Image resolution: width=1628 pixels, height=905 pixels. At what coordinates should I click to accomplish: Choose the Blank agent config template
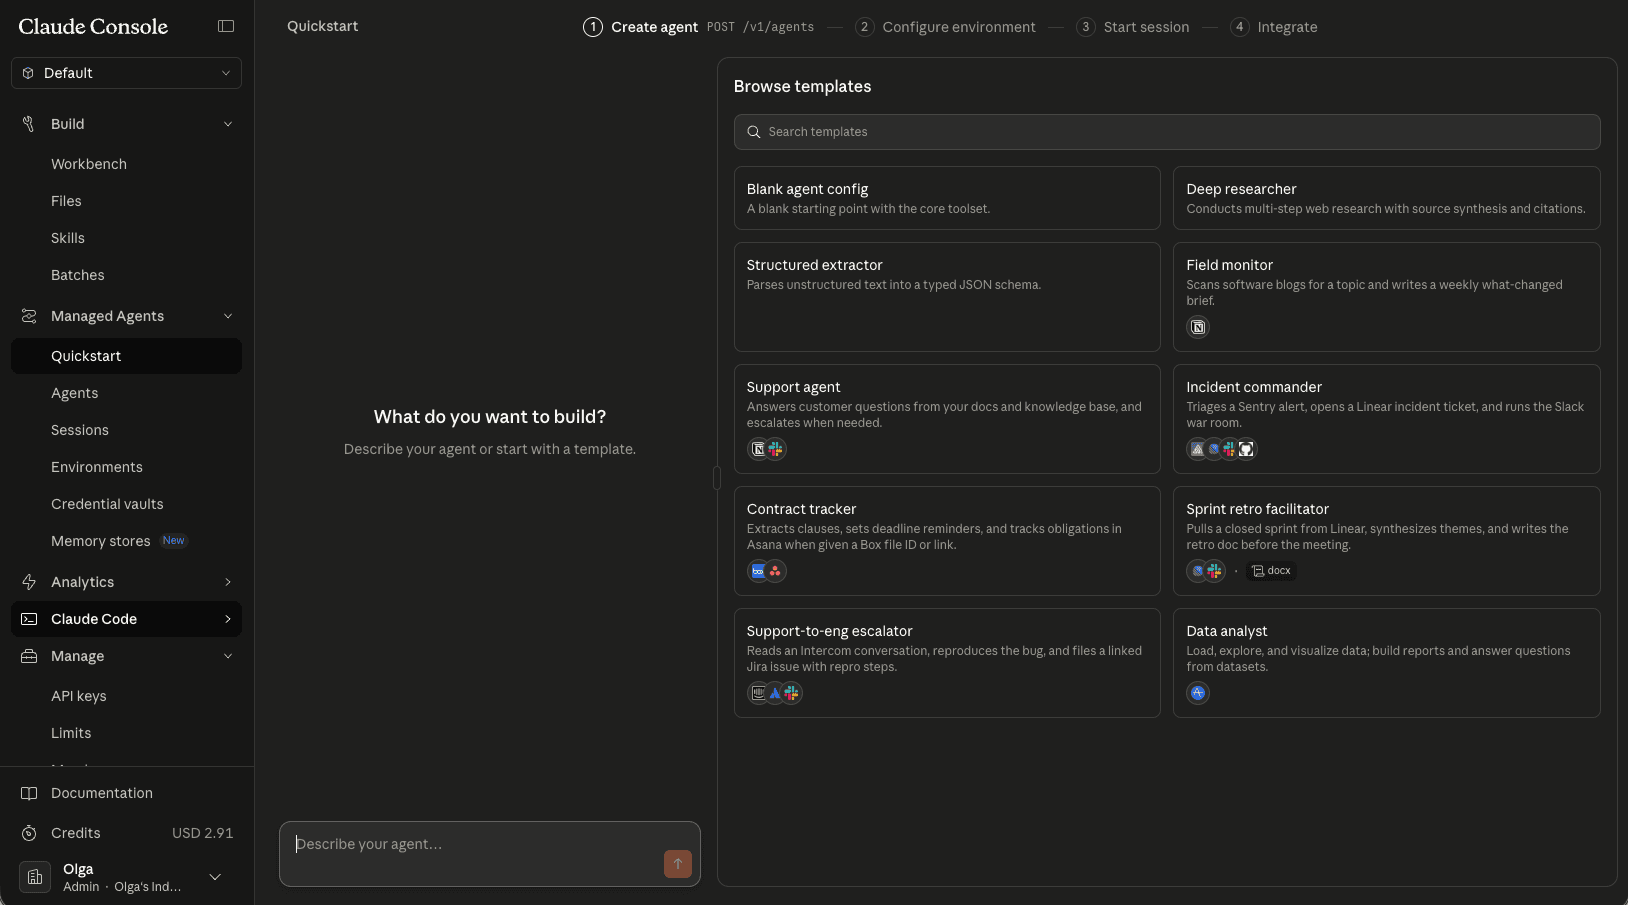tap(947, 198)
